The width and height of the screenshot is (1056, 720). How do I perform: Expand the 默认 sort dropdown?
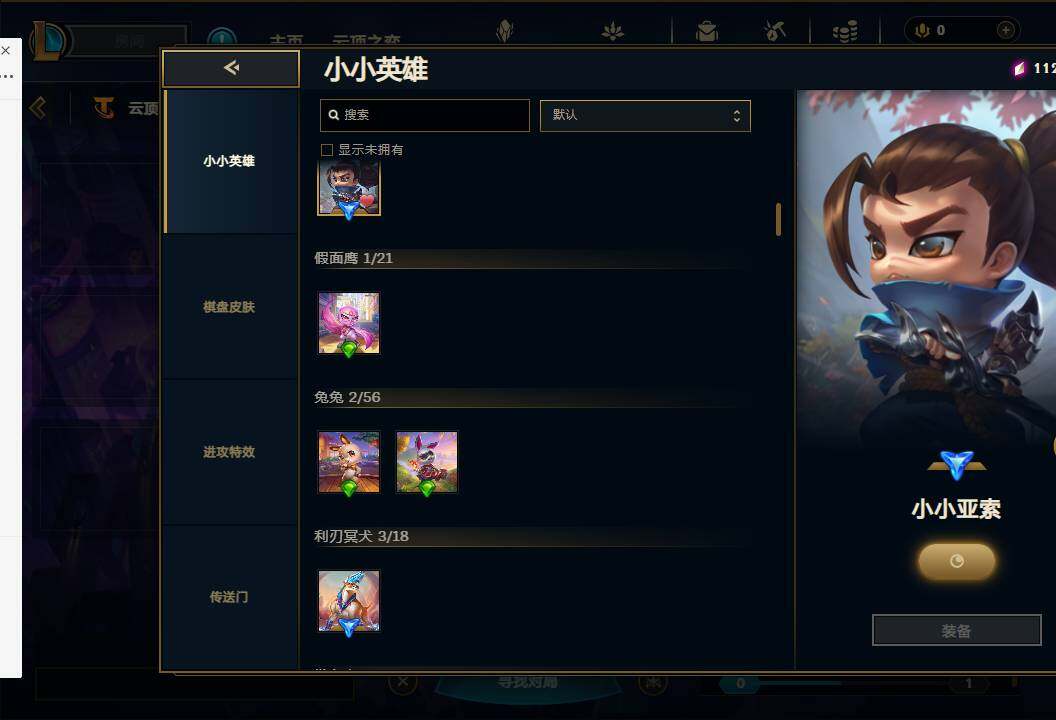click(645, 116)
